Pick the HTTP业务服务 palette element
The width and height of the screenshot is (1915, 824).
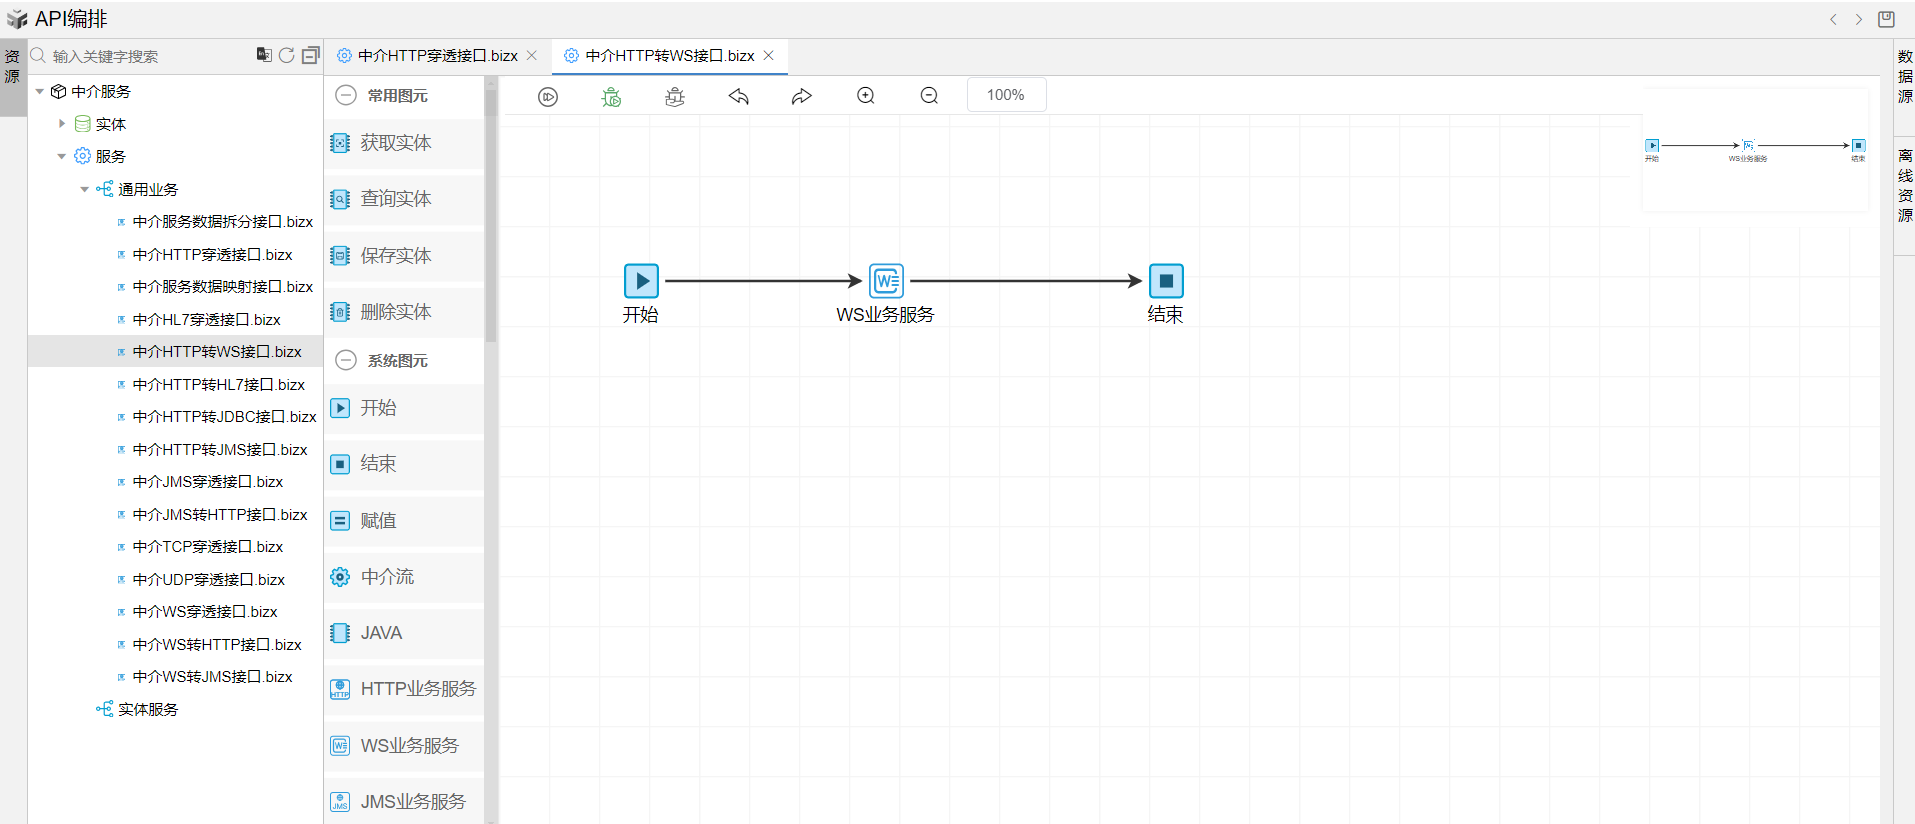[x=417, y=689]
